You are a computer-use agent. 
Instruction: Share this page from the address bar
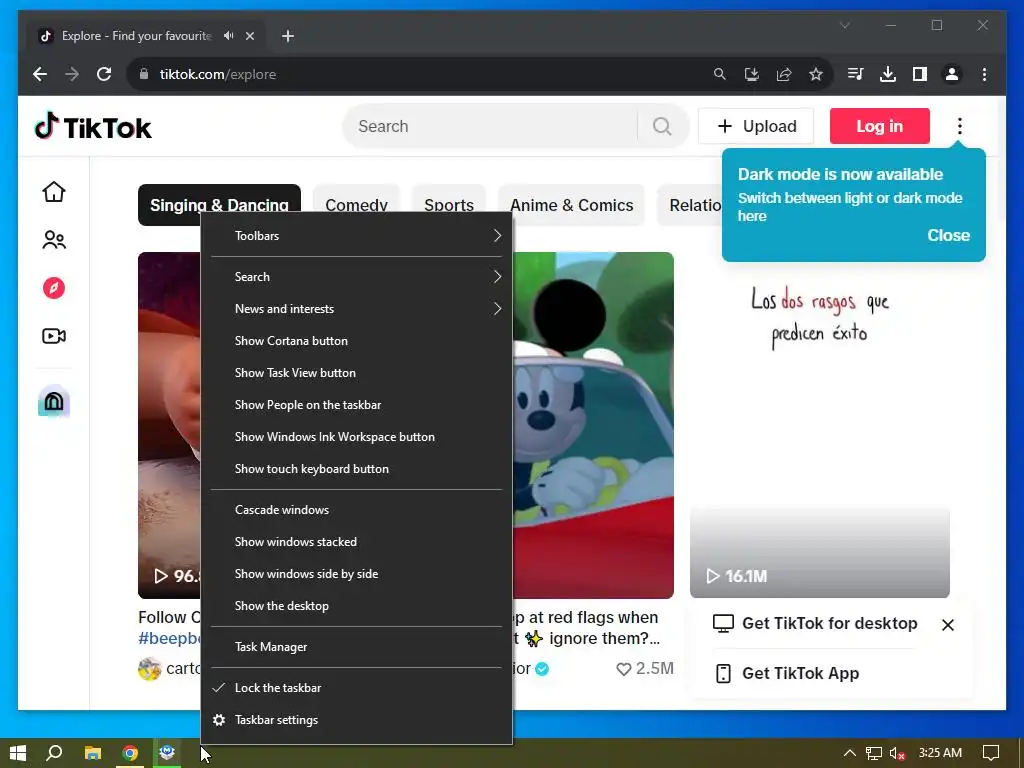[784, 74]
